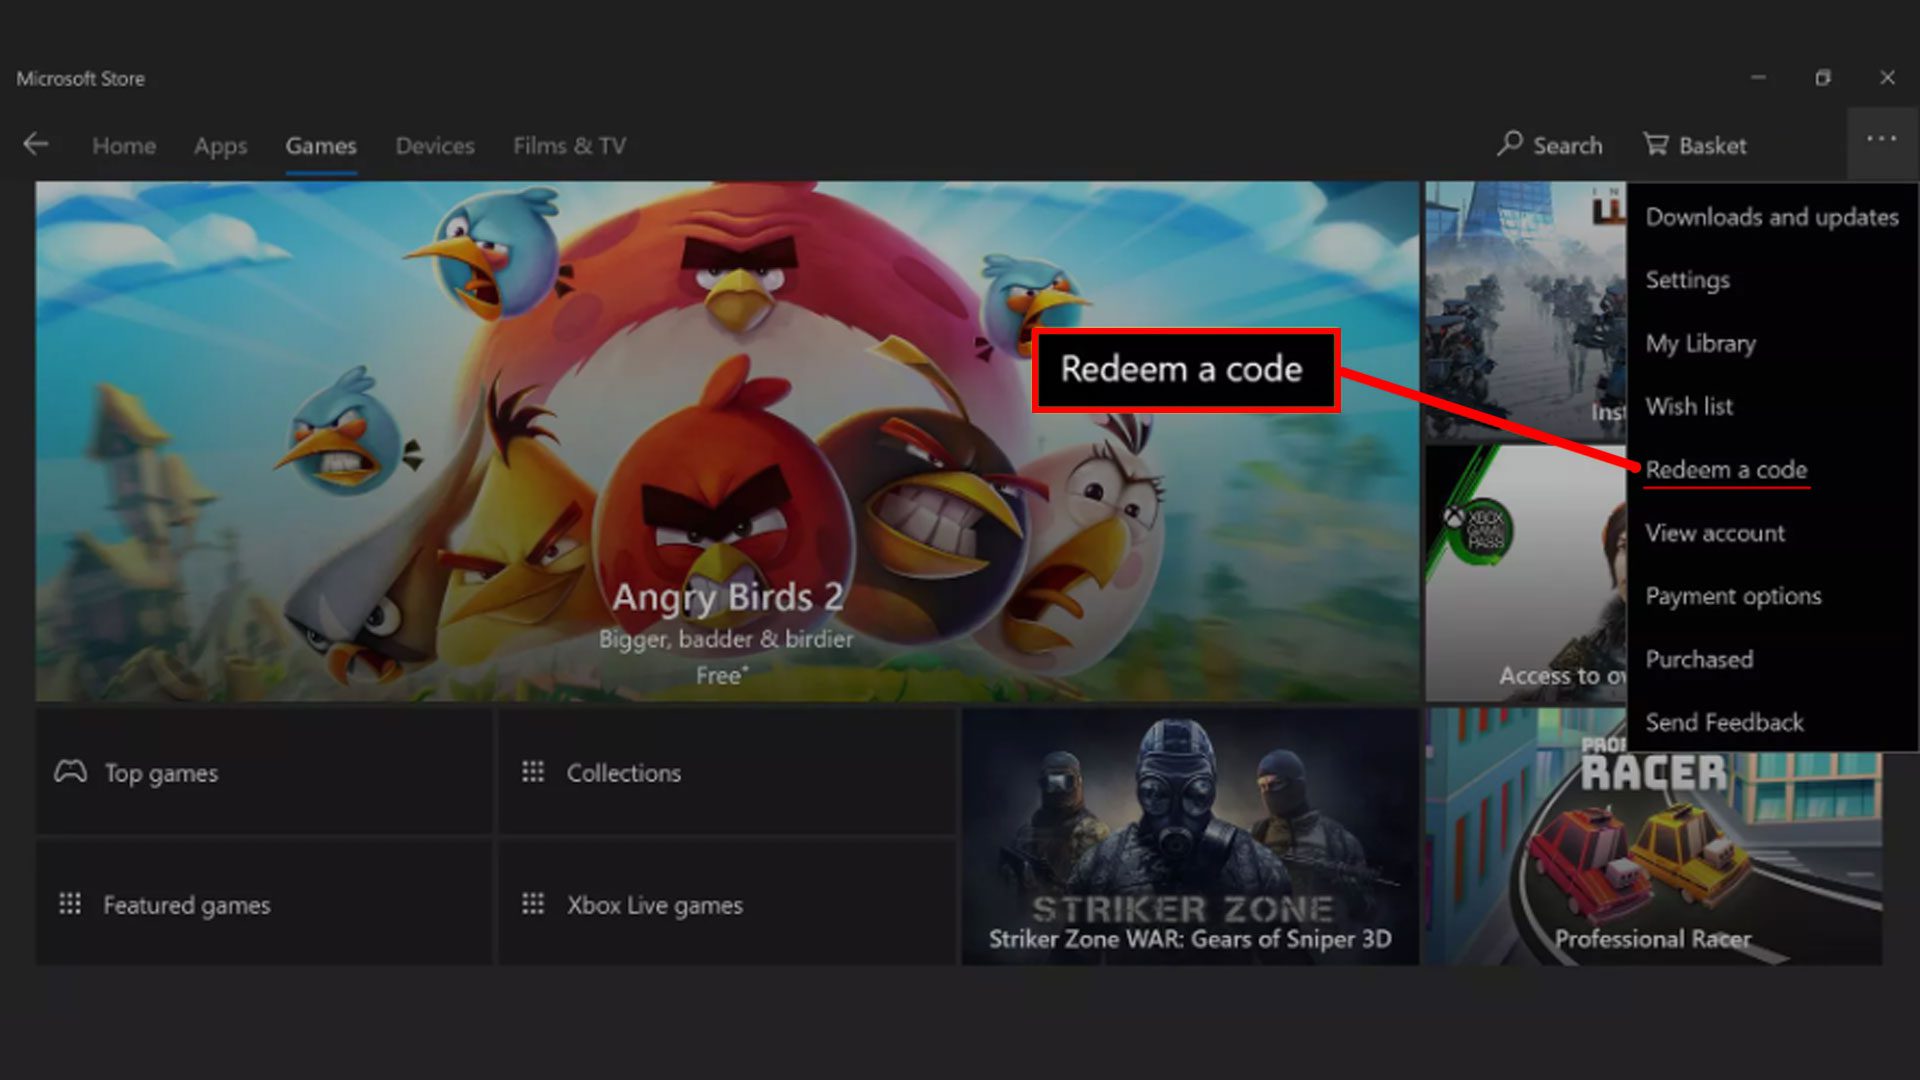Screen dimensions: 1920x1080
Task: Switch to the Apps tab
Action: point(220,146)
